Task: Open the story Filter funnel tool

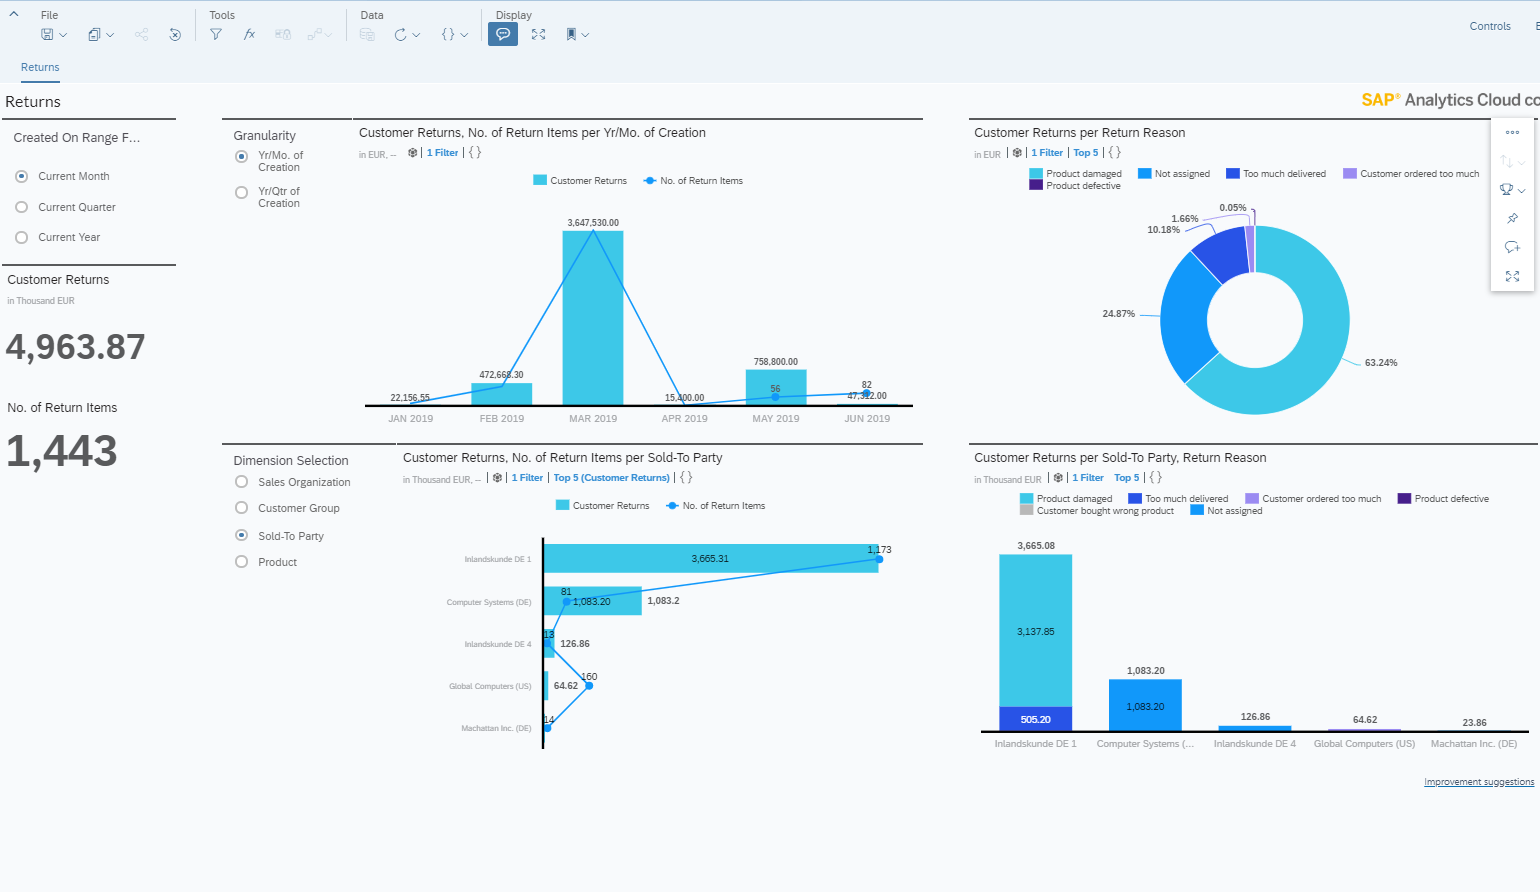Action: pyautogui.click(x=216, y=34)
